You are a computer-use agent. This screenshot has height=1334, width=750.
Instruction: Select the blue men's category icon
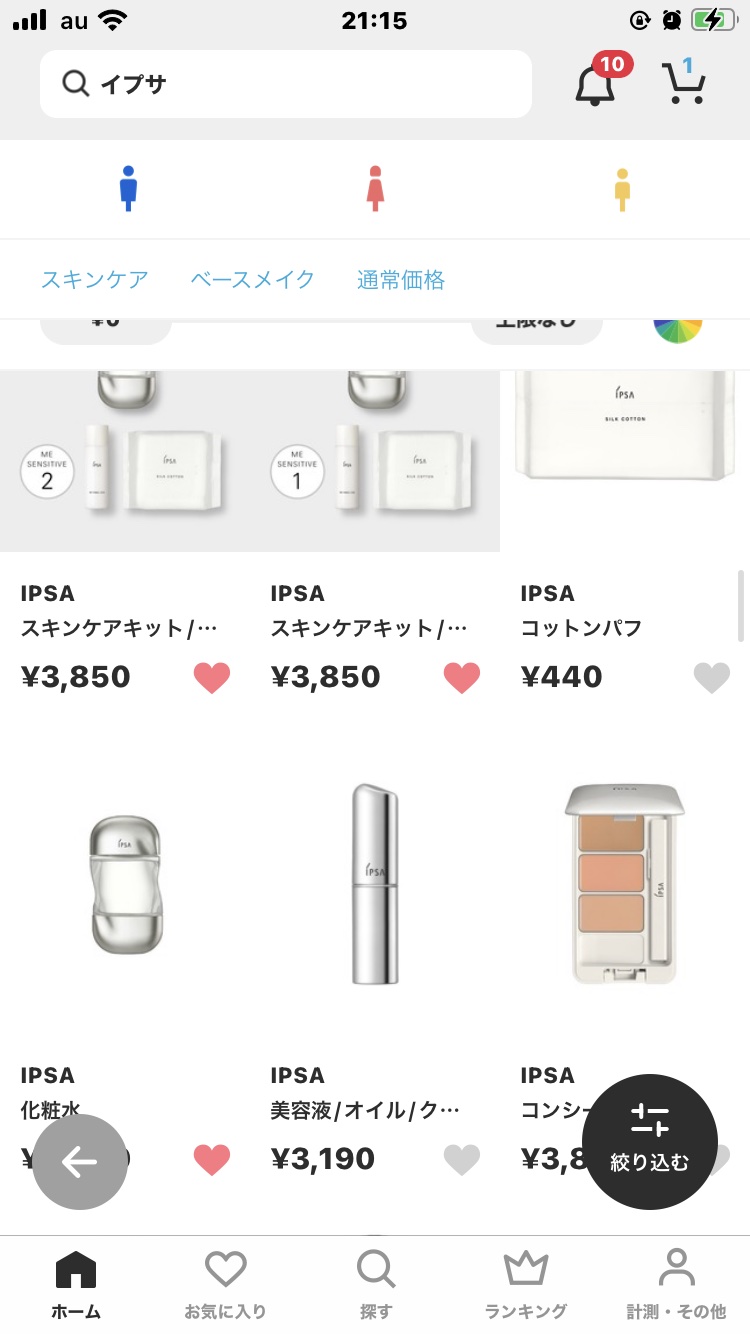pos(128,189)
